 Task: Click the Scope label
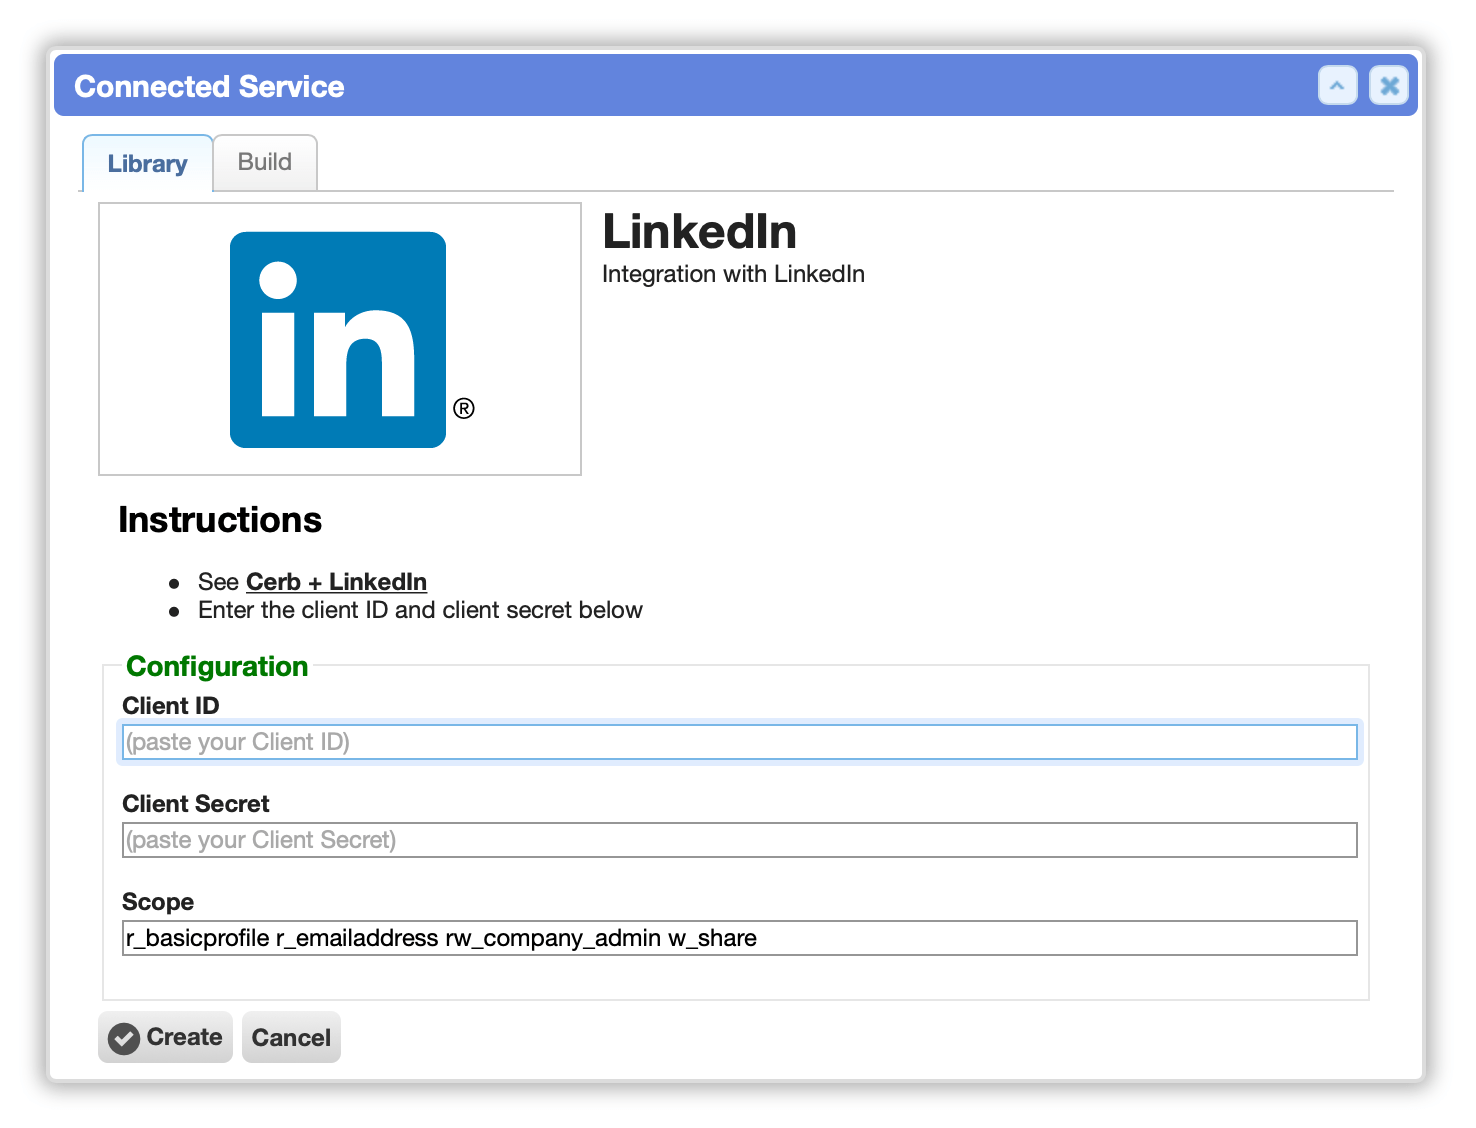(x=158, y=902)
